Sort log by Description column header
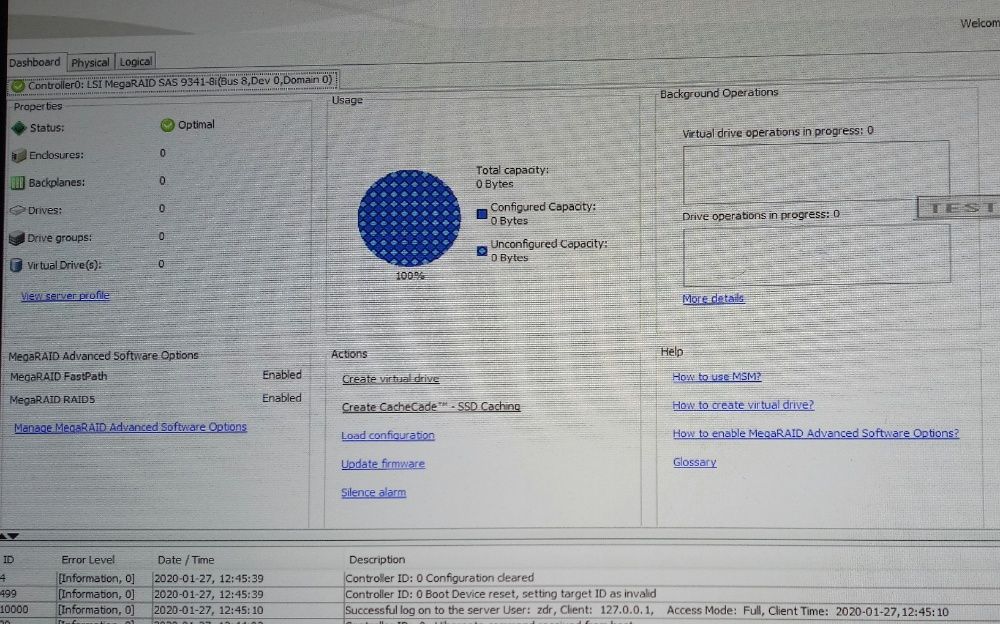1000x624 pixels. pyautogui.click(x=377, y=559)
